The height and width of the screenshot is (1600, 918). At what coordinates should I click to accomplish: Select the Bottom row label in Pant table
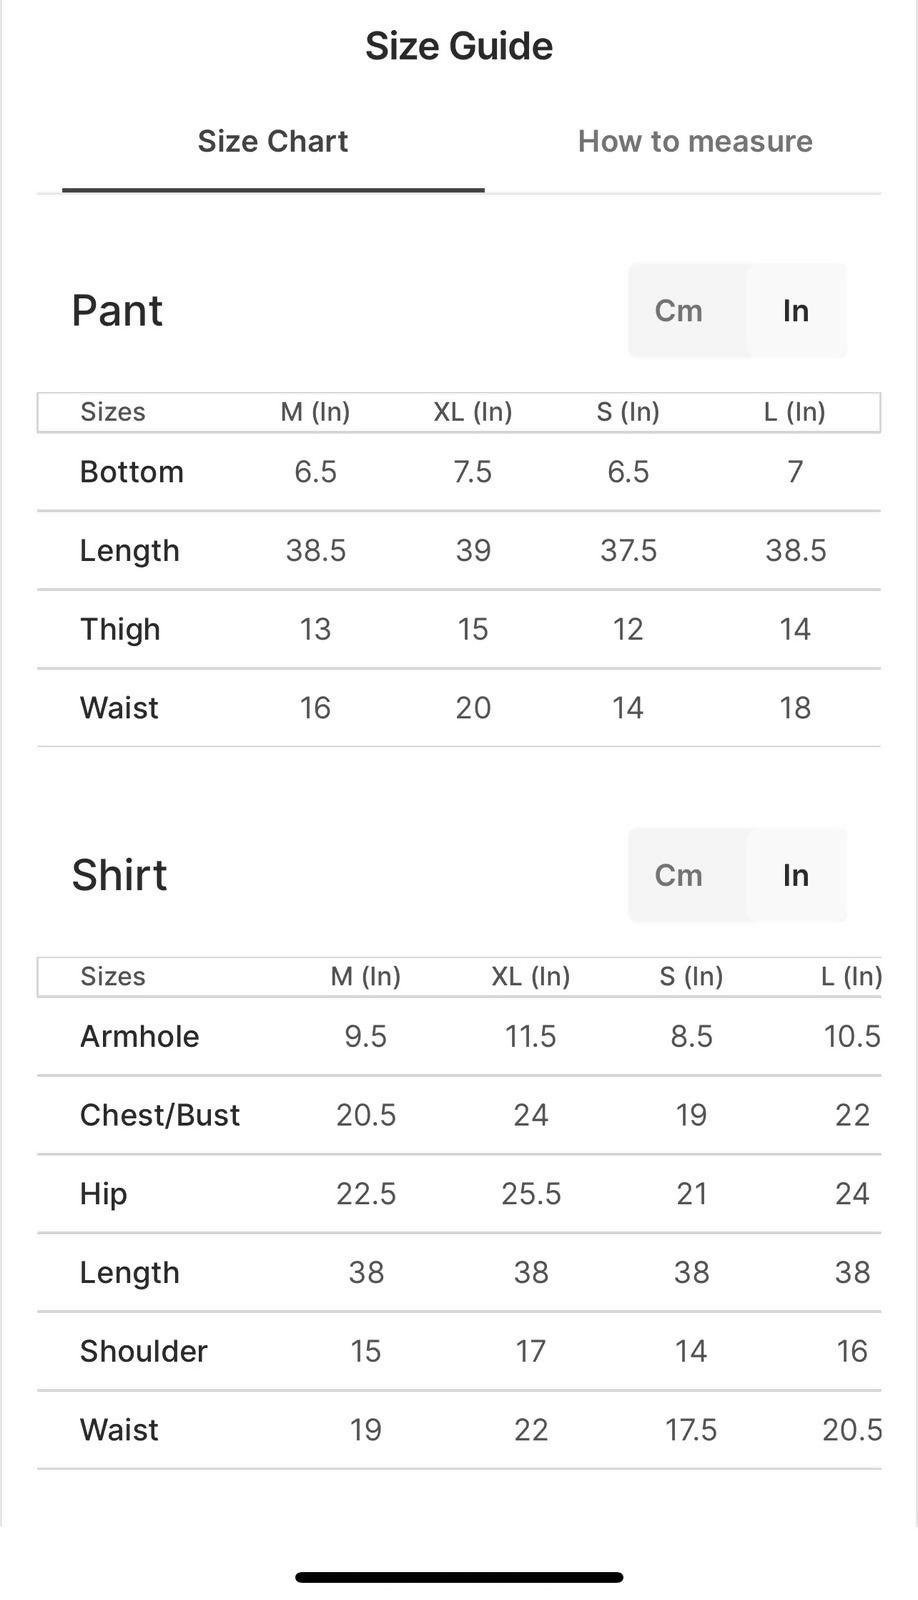(132, 472)
